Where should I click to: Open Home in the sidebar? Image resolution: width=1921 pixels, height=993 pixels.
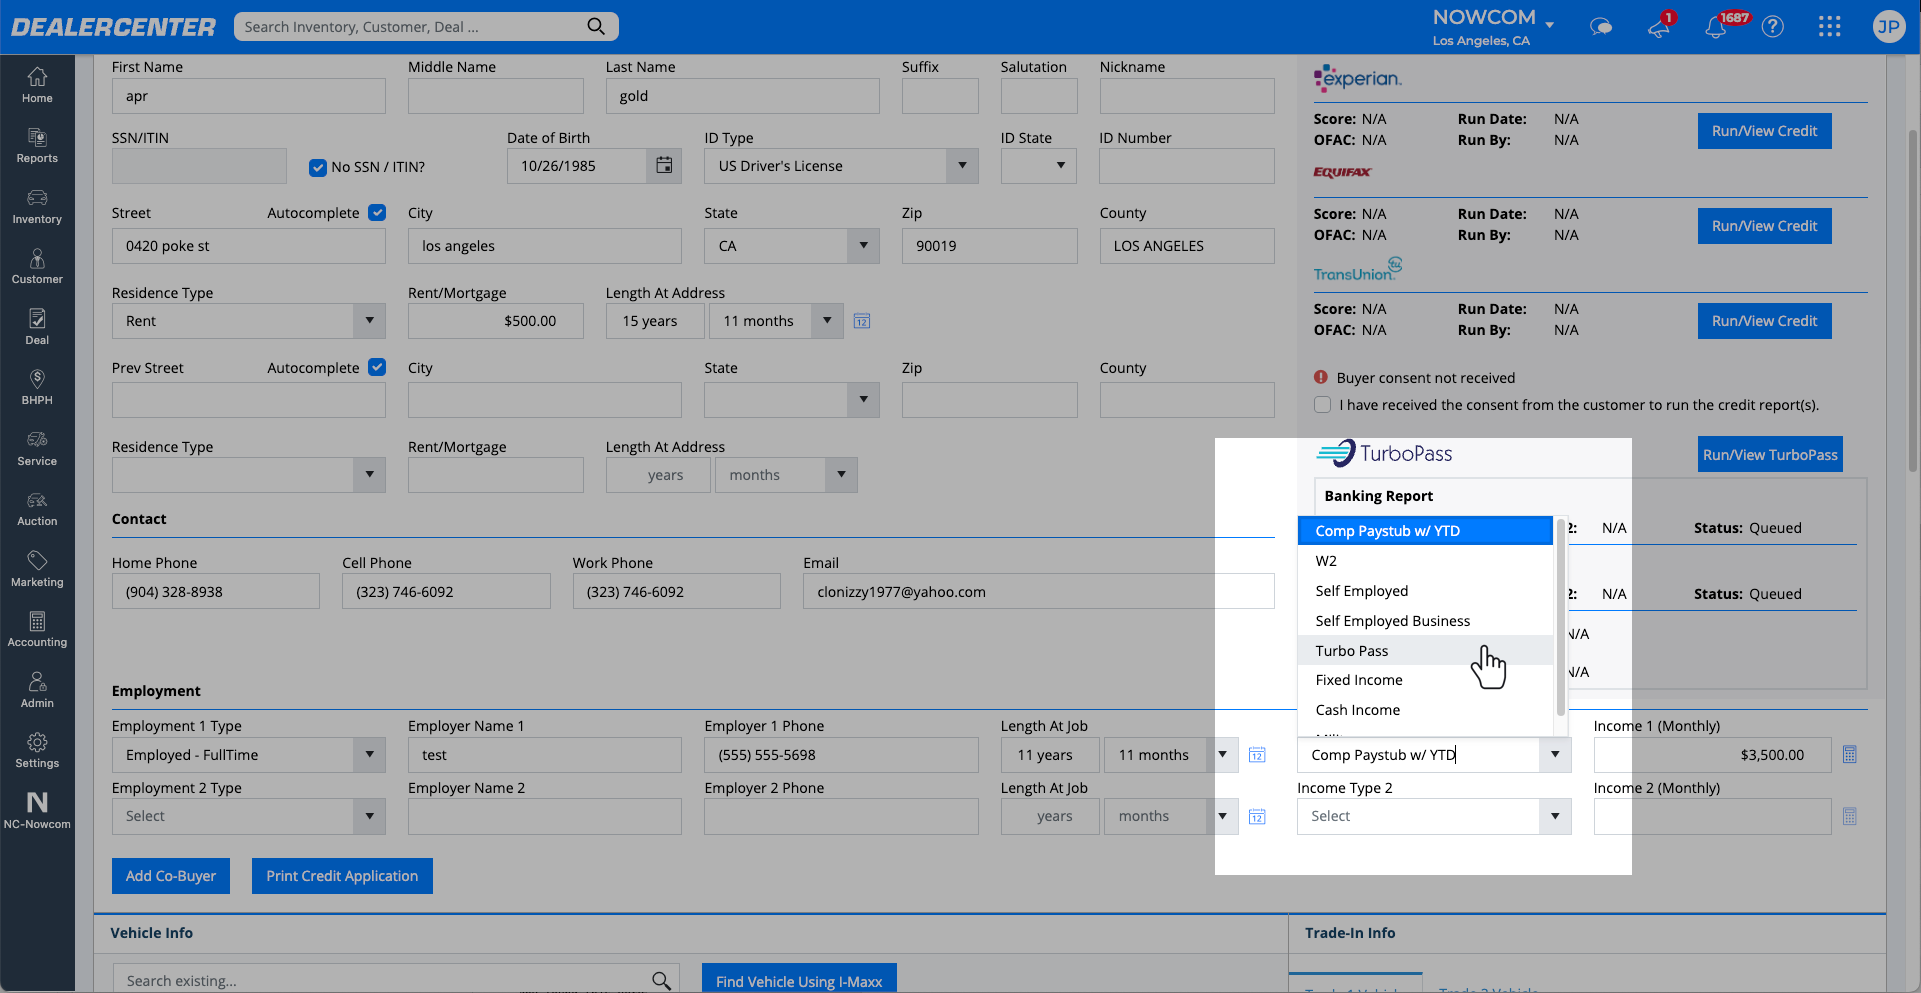[x=37, y=85]
